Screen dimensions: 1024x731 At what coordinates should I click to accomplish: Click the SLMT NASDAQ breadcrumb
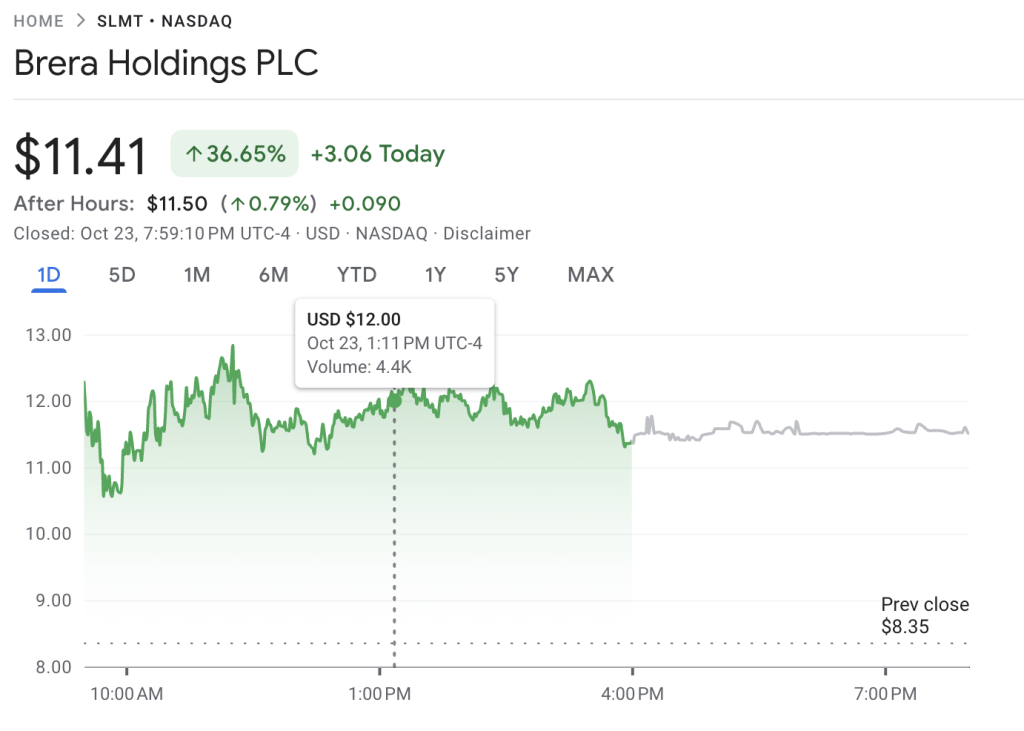tap(164, 20)
